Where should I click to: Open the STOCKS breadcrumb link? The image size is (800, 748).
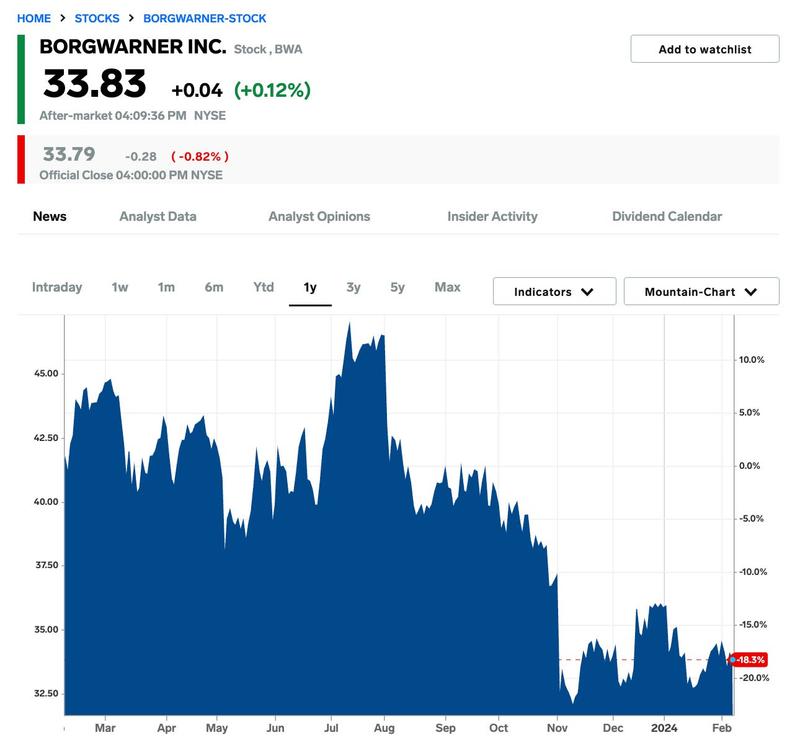tap(97, 18)
